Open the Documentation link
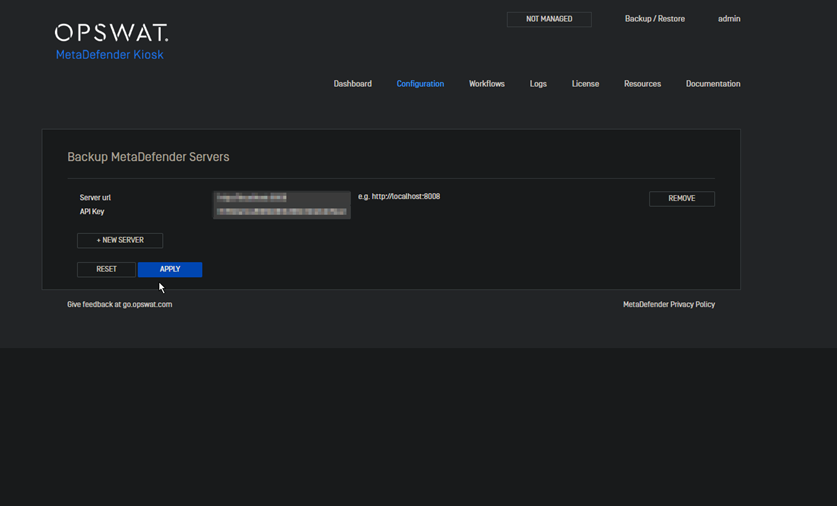Viewport: 837px width, 506px height. click(x=713, y=84)
